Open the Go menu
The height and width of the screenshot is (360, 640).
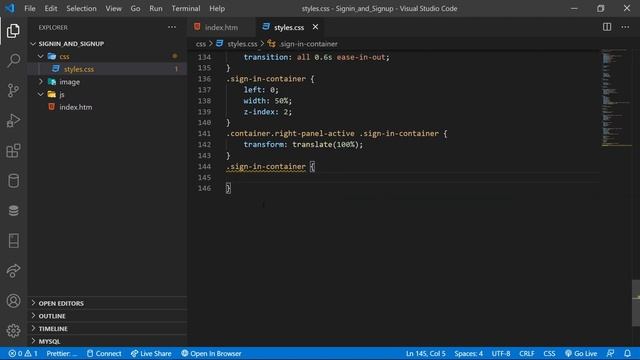[x=135, y=8]
